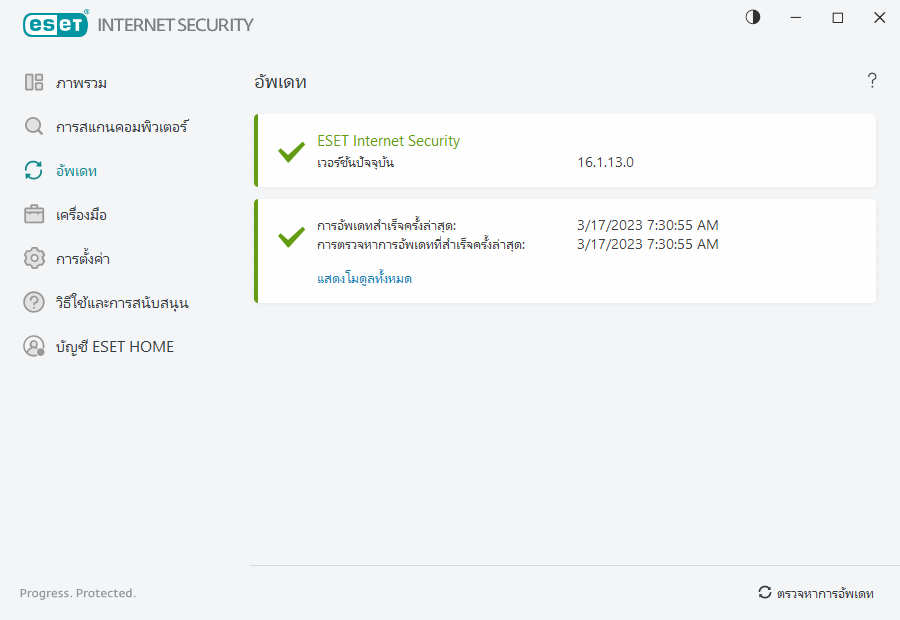Click the green checkmark in last update card

point(291,237)
